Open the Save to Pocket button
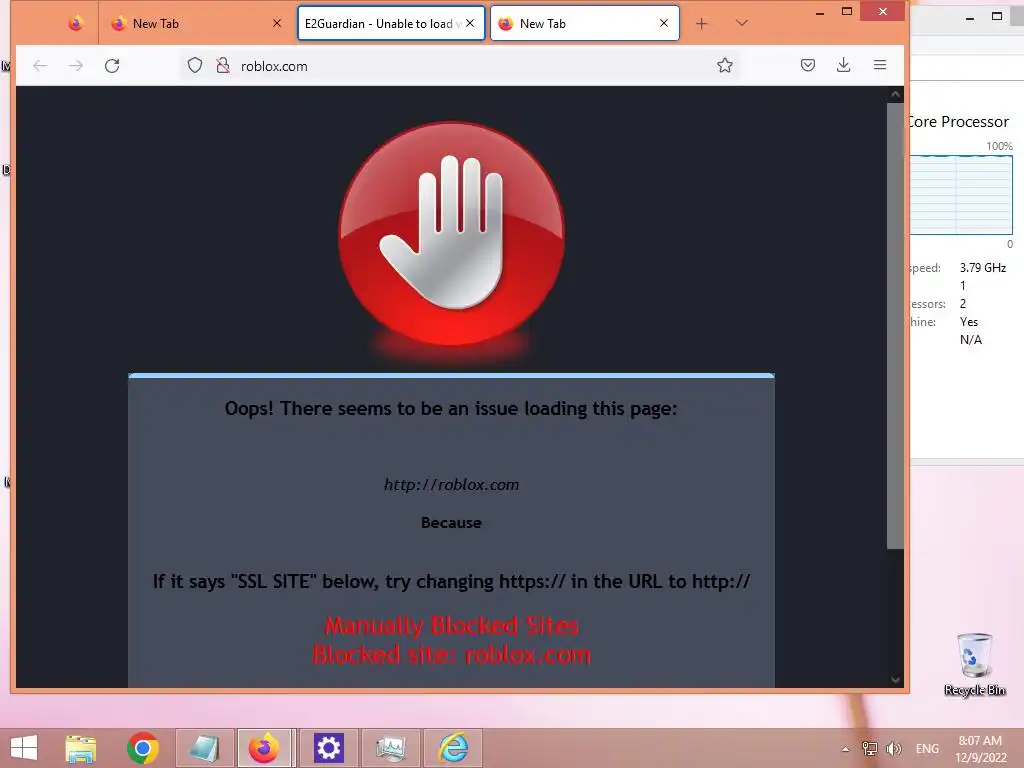The width and height of the screenshot is (1024, 768). [x=808, y=65]
